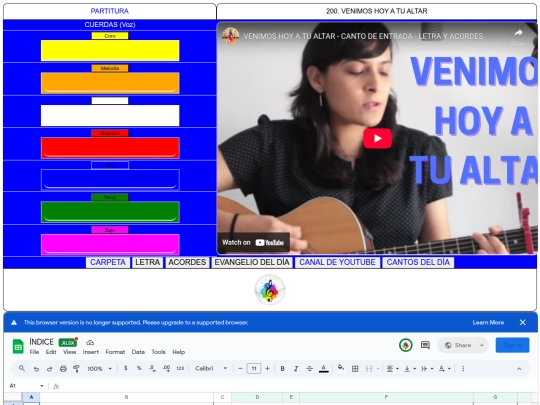Undo the last action in Sheets

pyautogui.click(x=36, y=368)
